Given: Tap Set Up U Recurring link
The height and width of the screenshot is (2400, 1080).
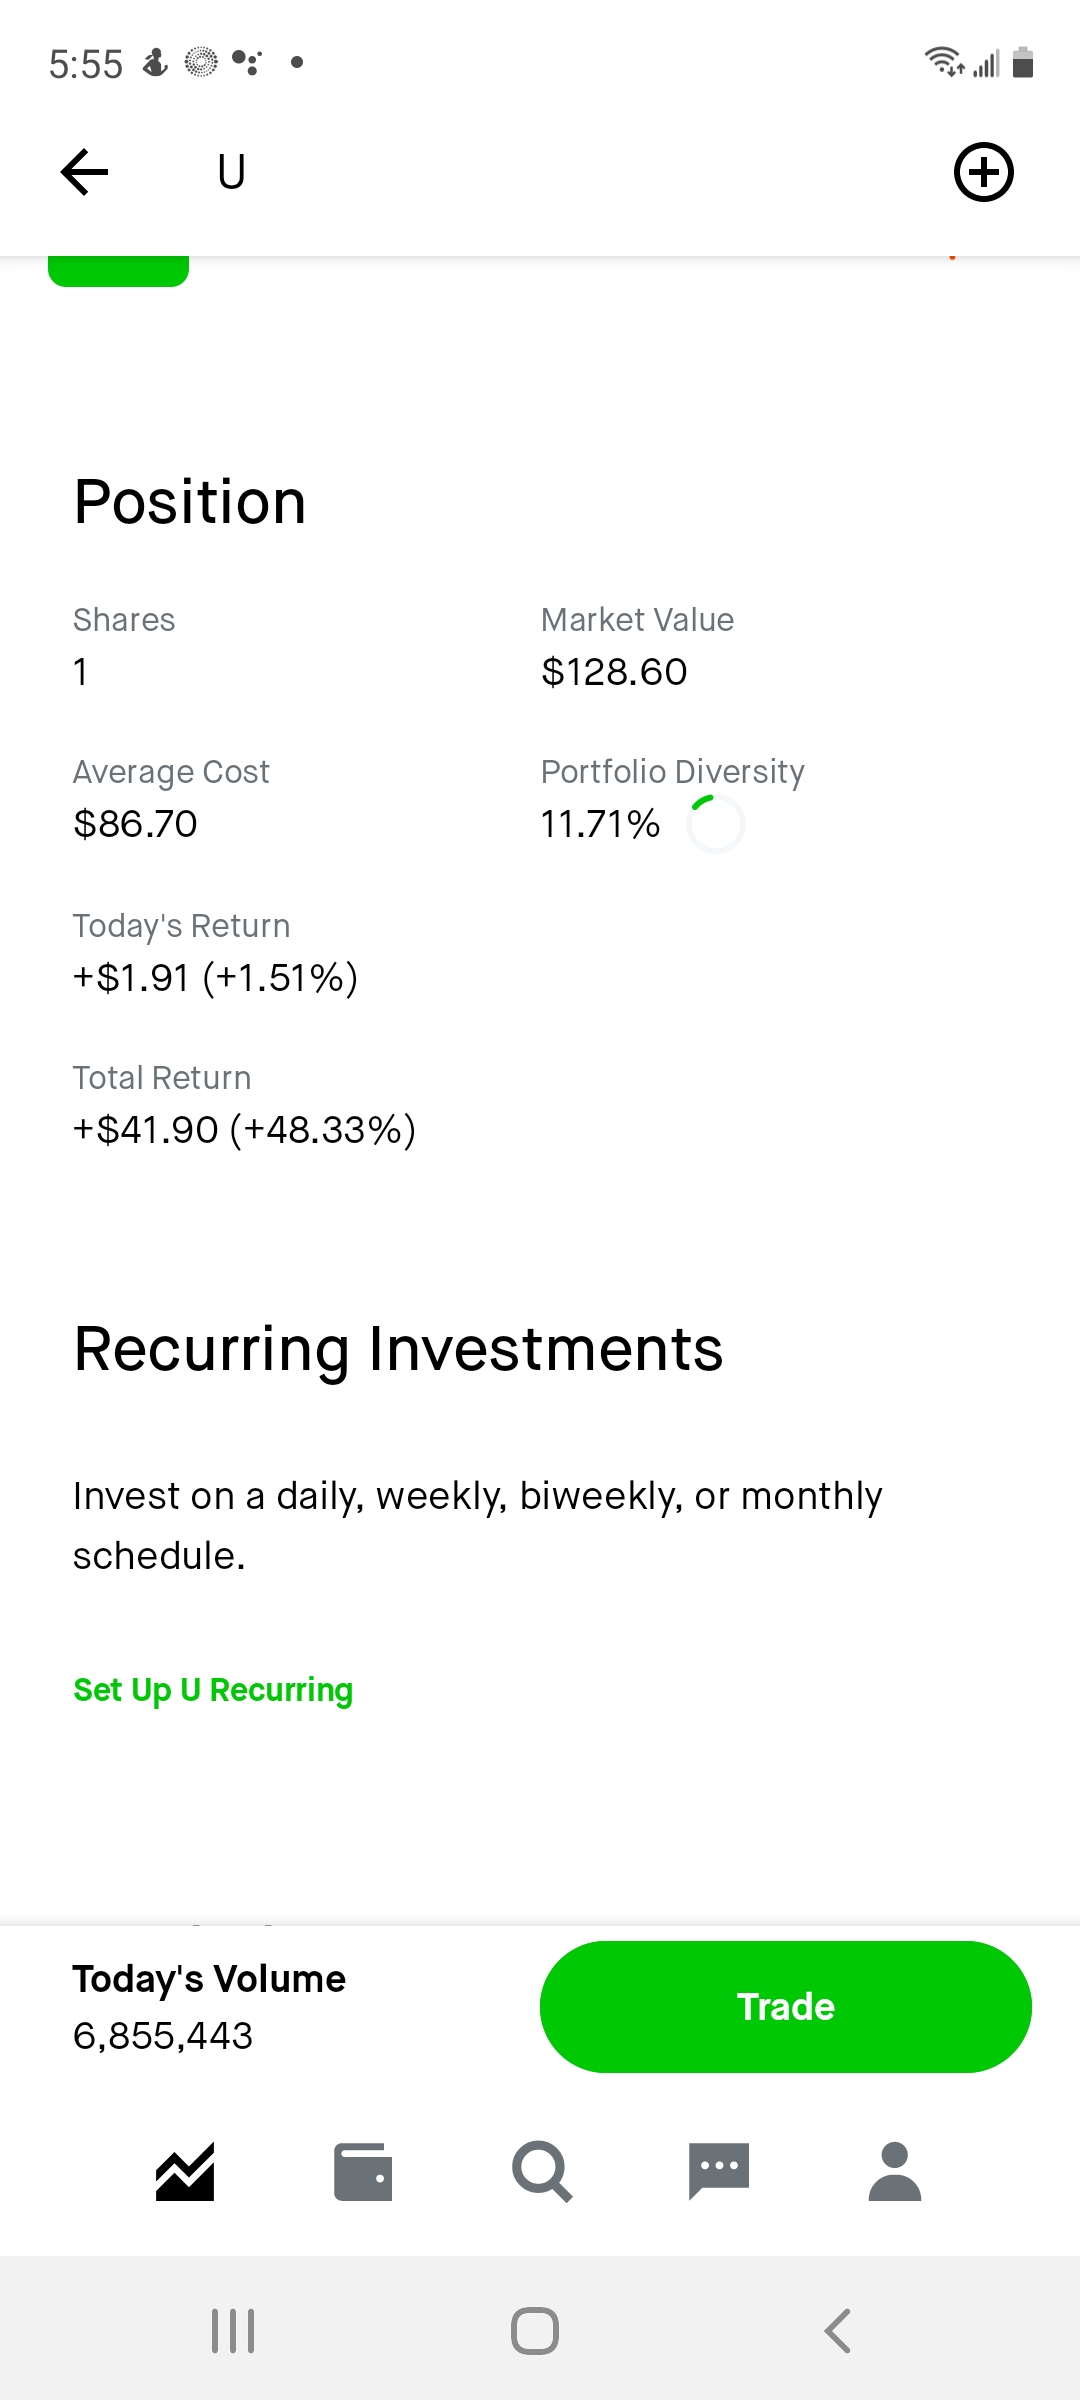Looking at the screenshot, I should click(213, 1690).
